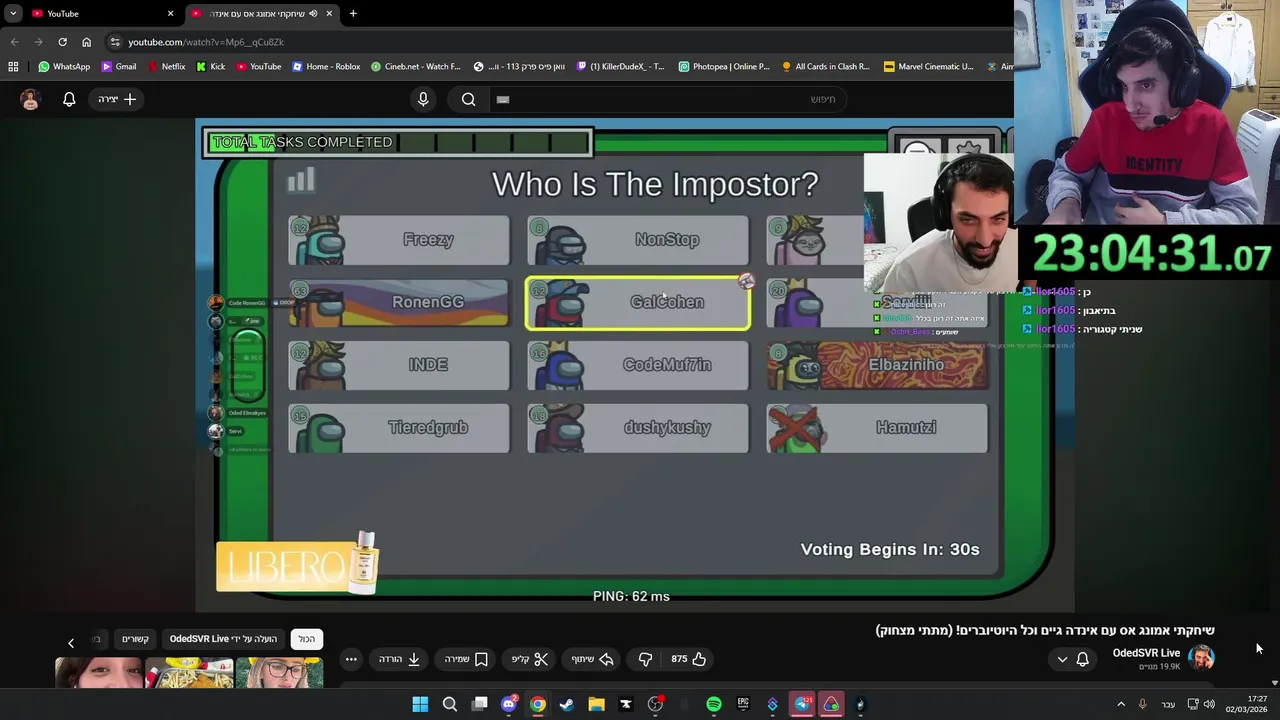Image resolution: width=1280 pixels, height=720 pixels.
Task: Open the All Cards in Clash Royale bookmark
Action: (826, 66)
